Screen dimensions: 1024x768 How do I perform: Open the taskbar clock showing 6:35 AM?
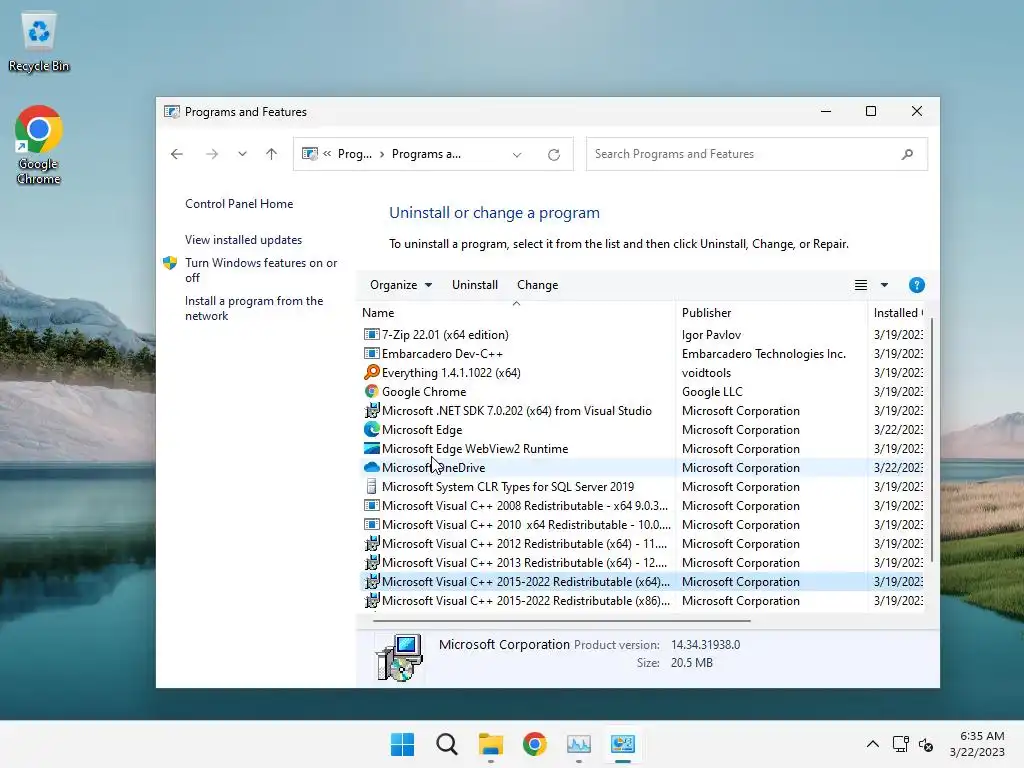click(x=977, y=744)
